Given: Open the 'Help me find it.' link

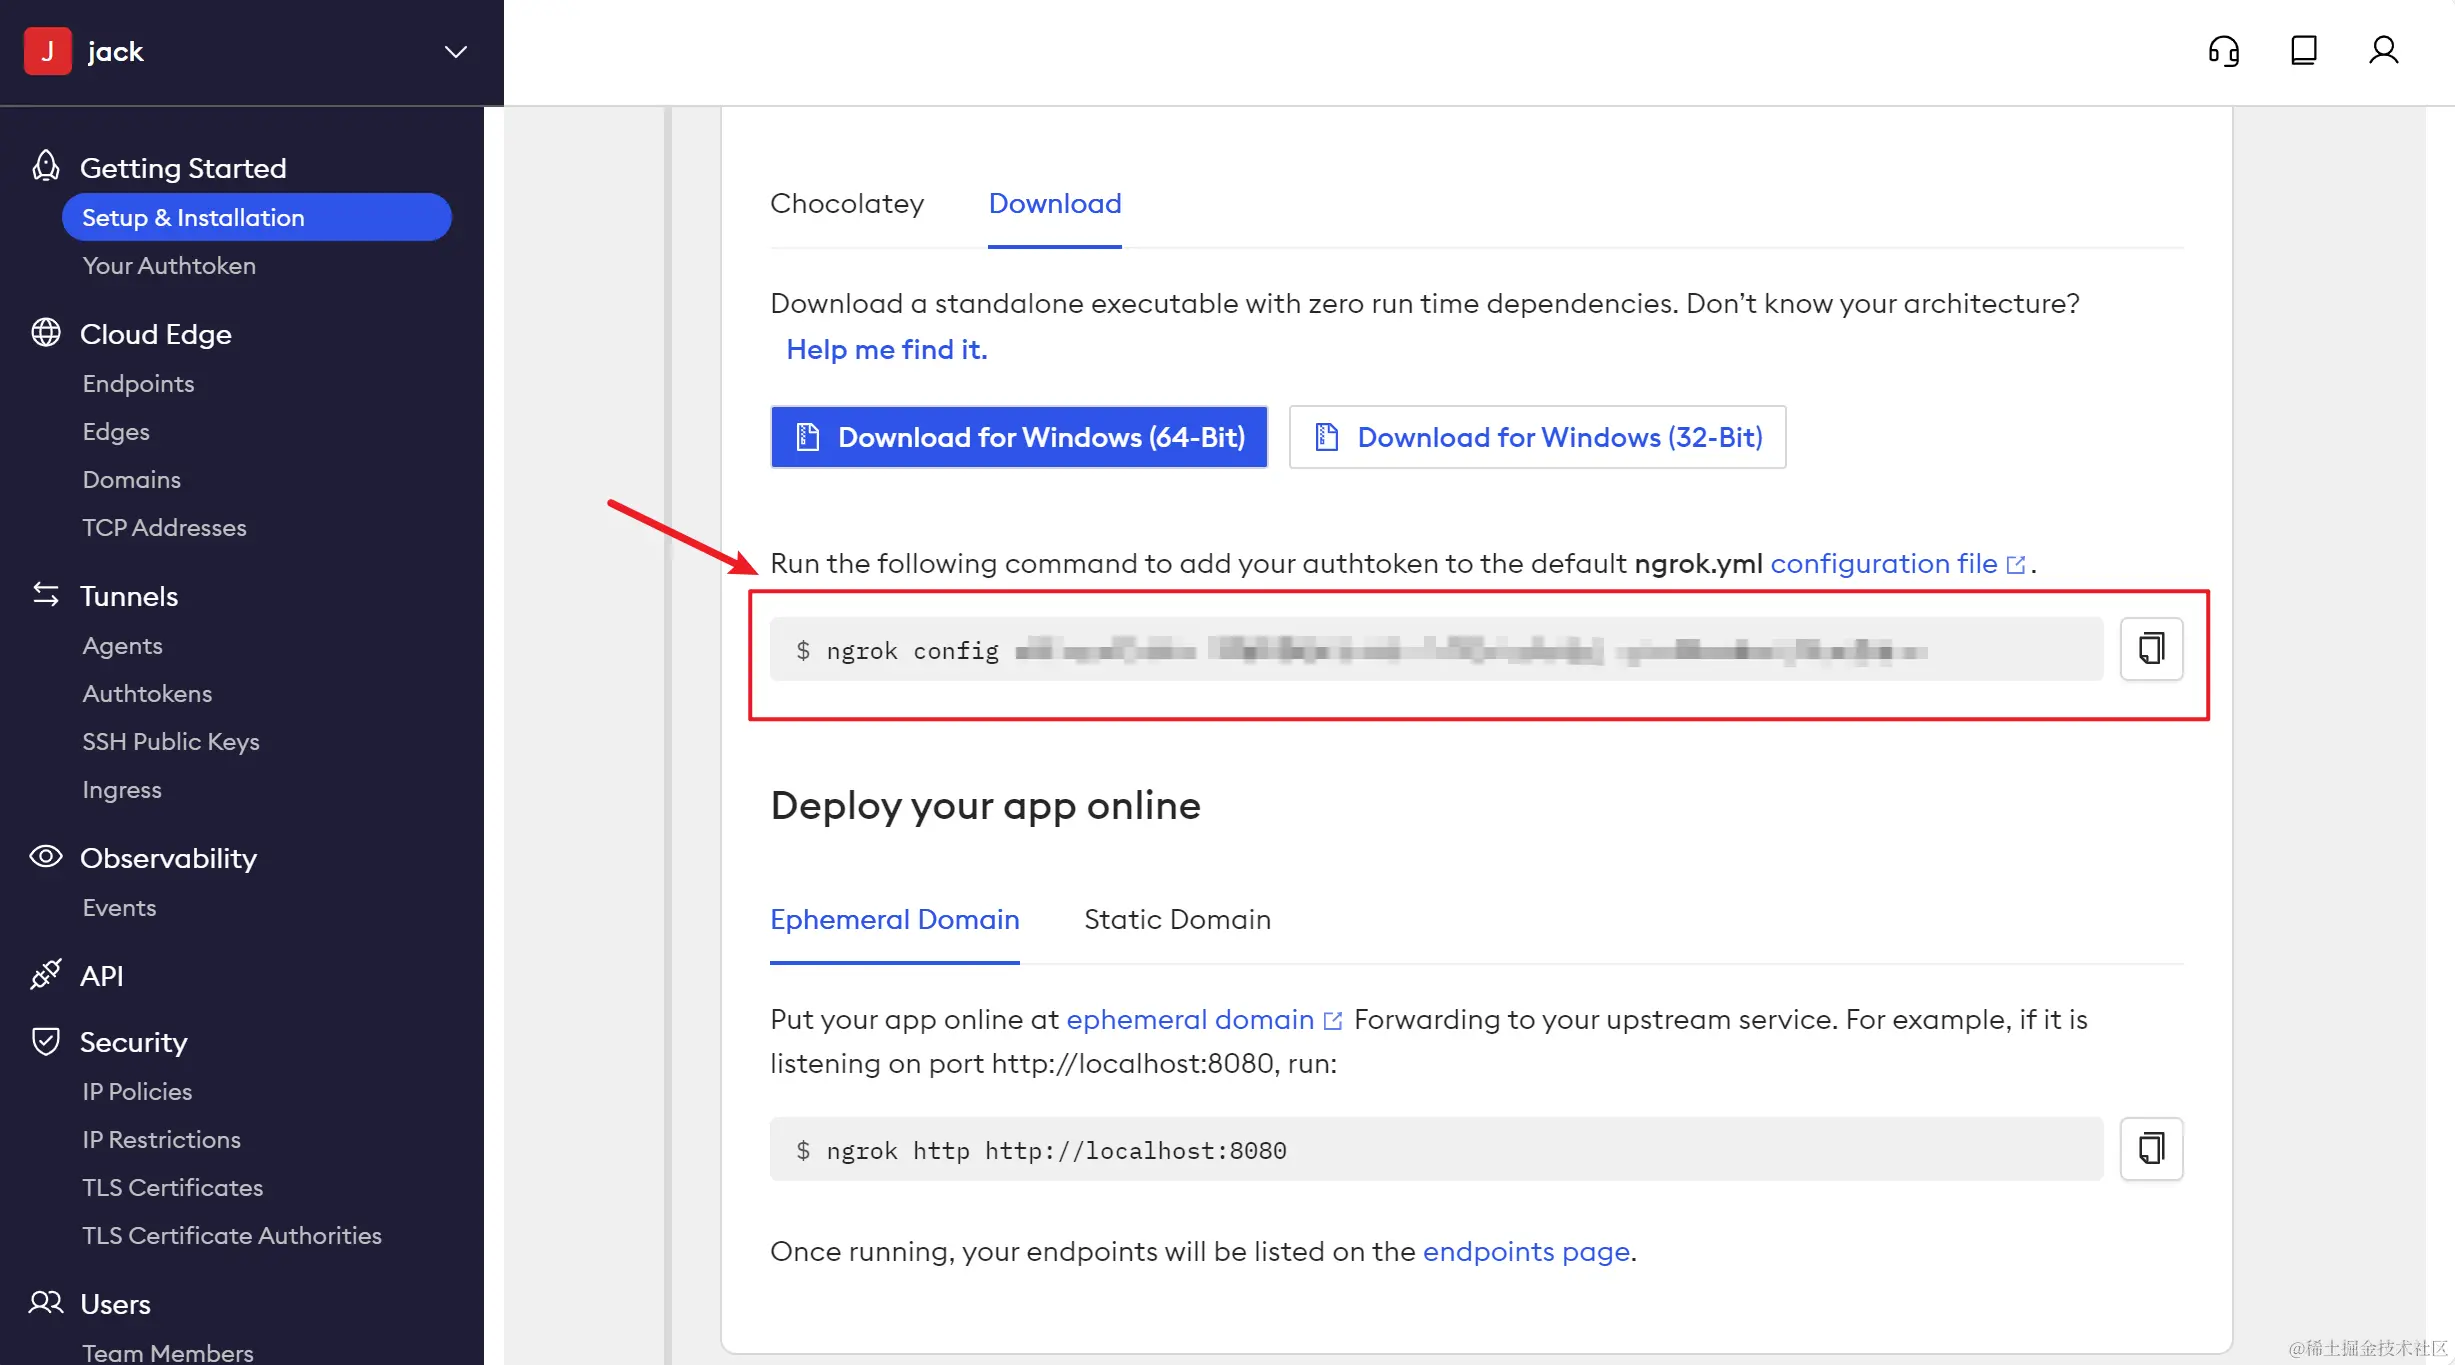Looking at the screenshot, I should (886, 350).
